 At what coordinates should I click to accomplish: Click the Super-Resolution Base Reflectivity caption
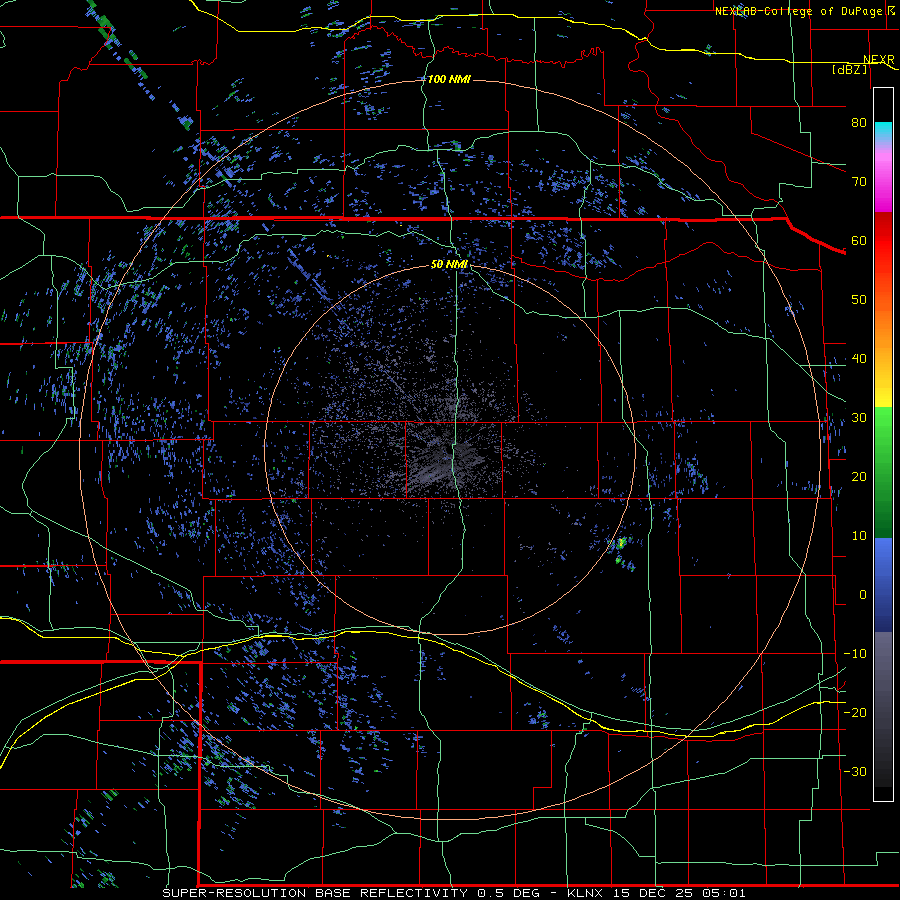(315, 893)
